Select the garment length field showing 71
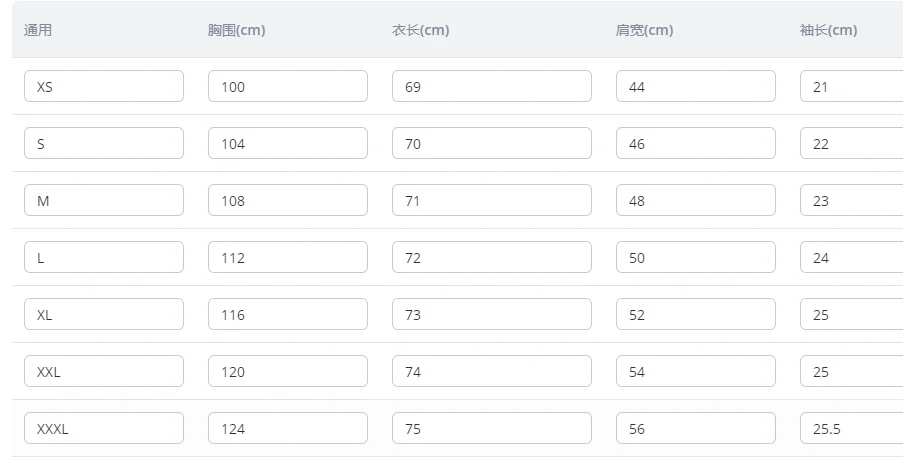Viewport: 903px width, 460px height. [x=492, y=200]
